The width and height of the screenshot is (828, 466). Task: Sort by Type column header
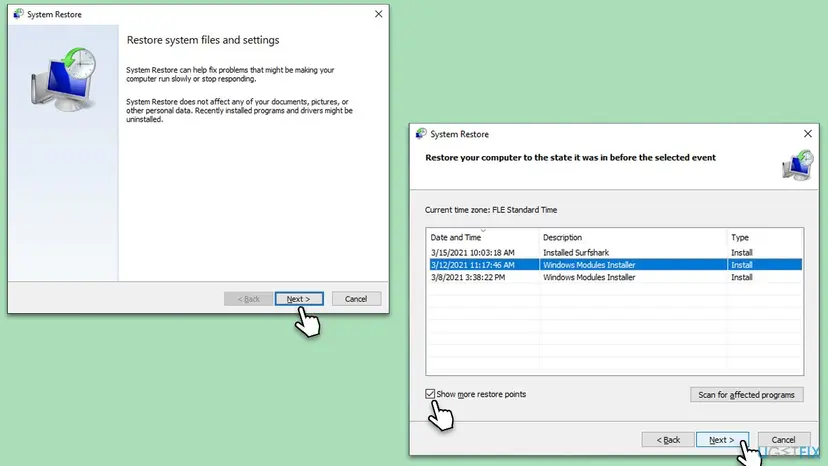pyautogui.click(x=764, y=237)
